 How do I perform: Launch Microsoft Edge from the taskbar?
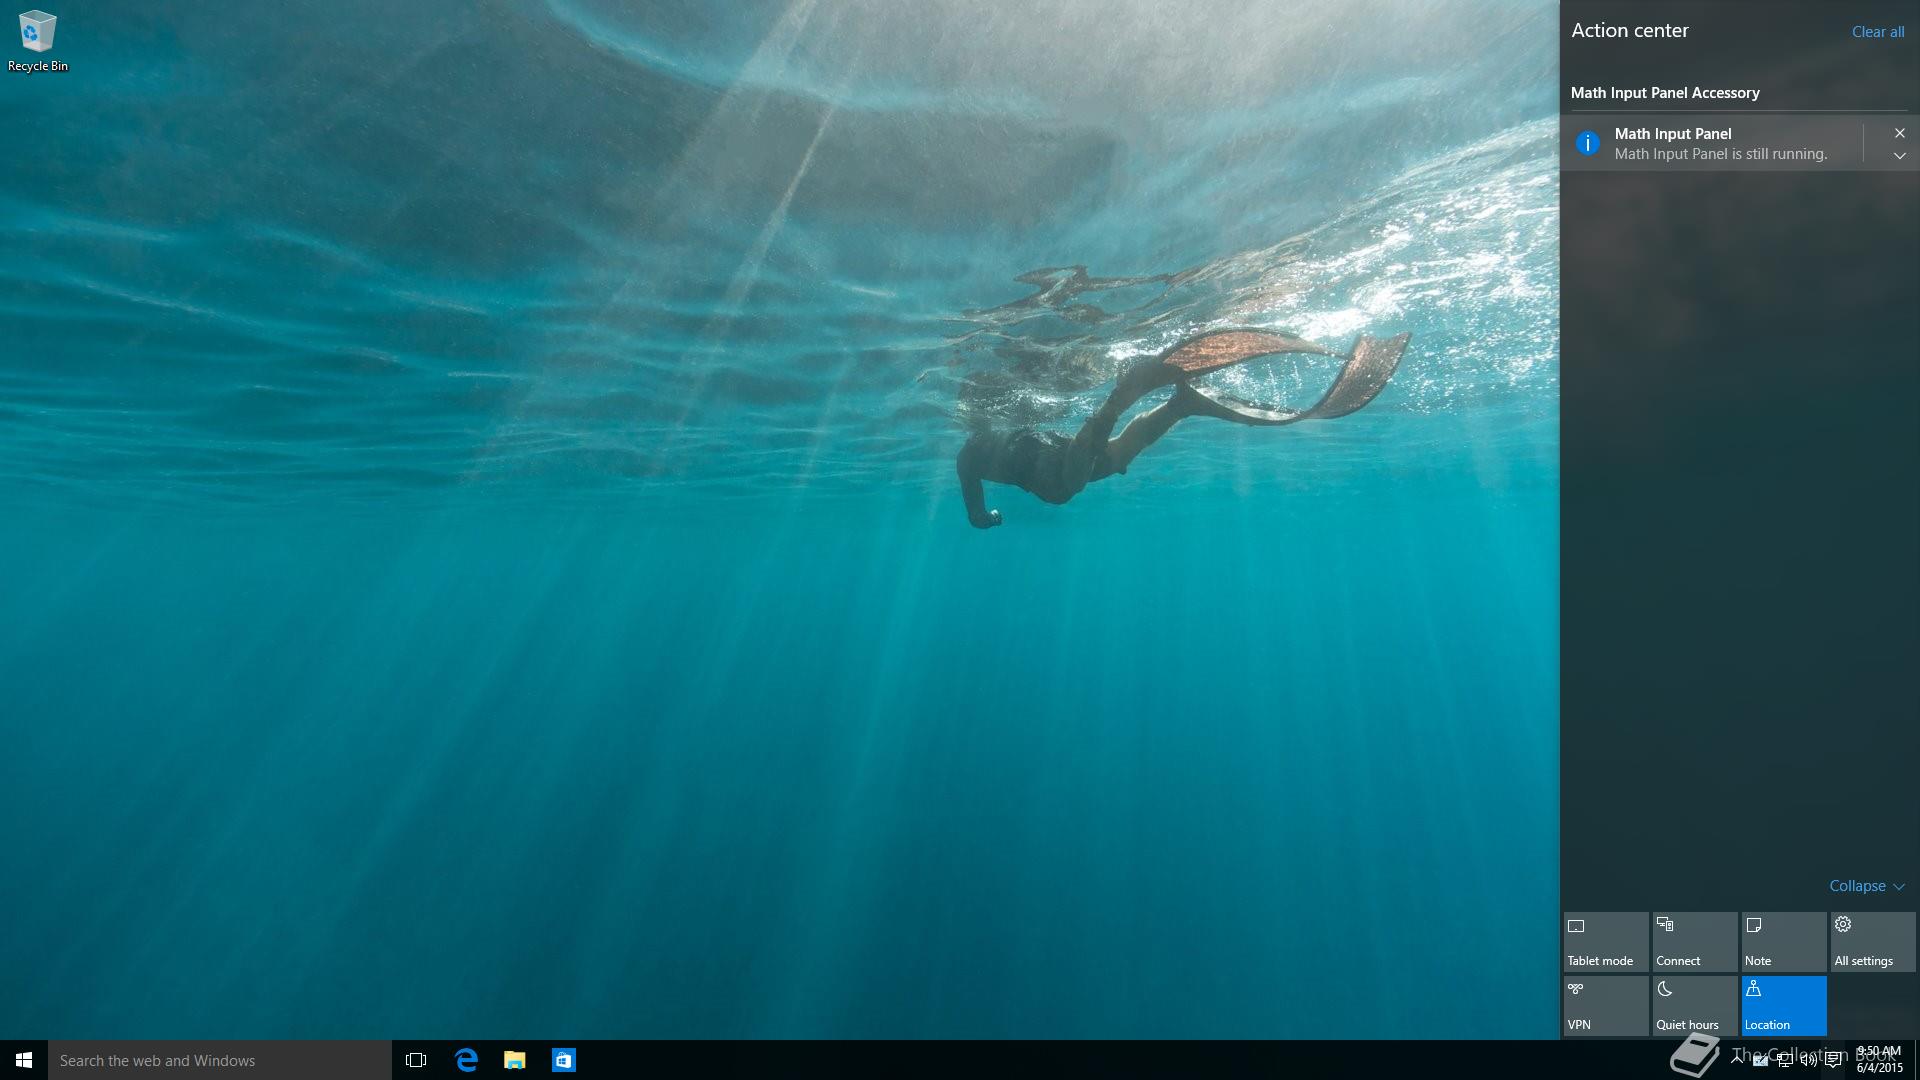tap(466, 1060)
